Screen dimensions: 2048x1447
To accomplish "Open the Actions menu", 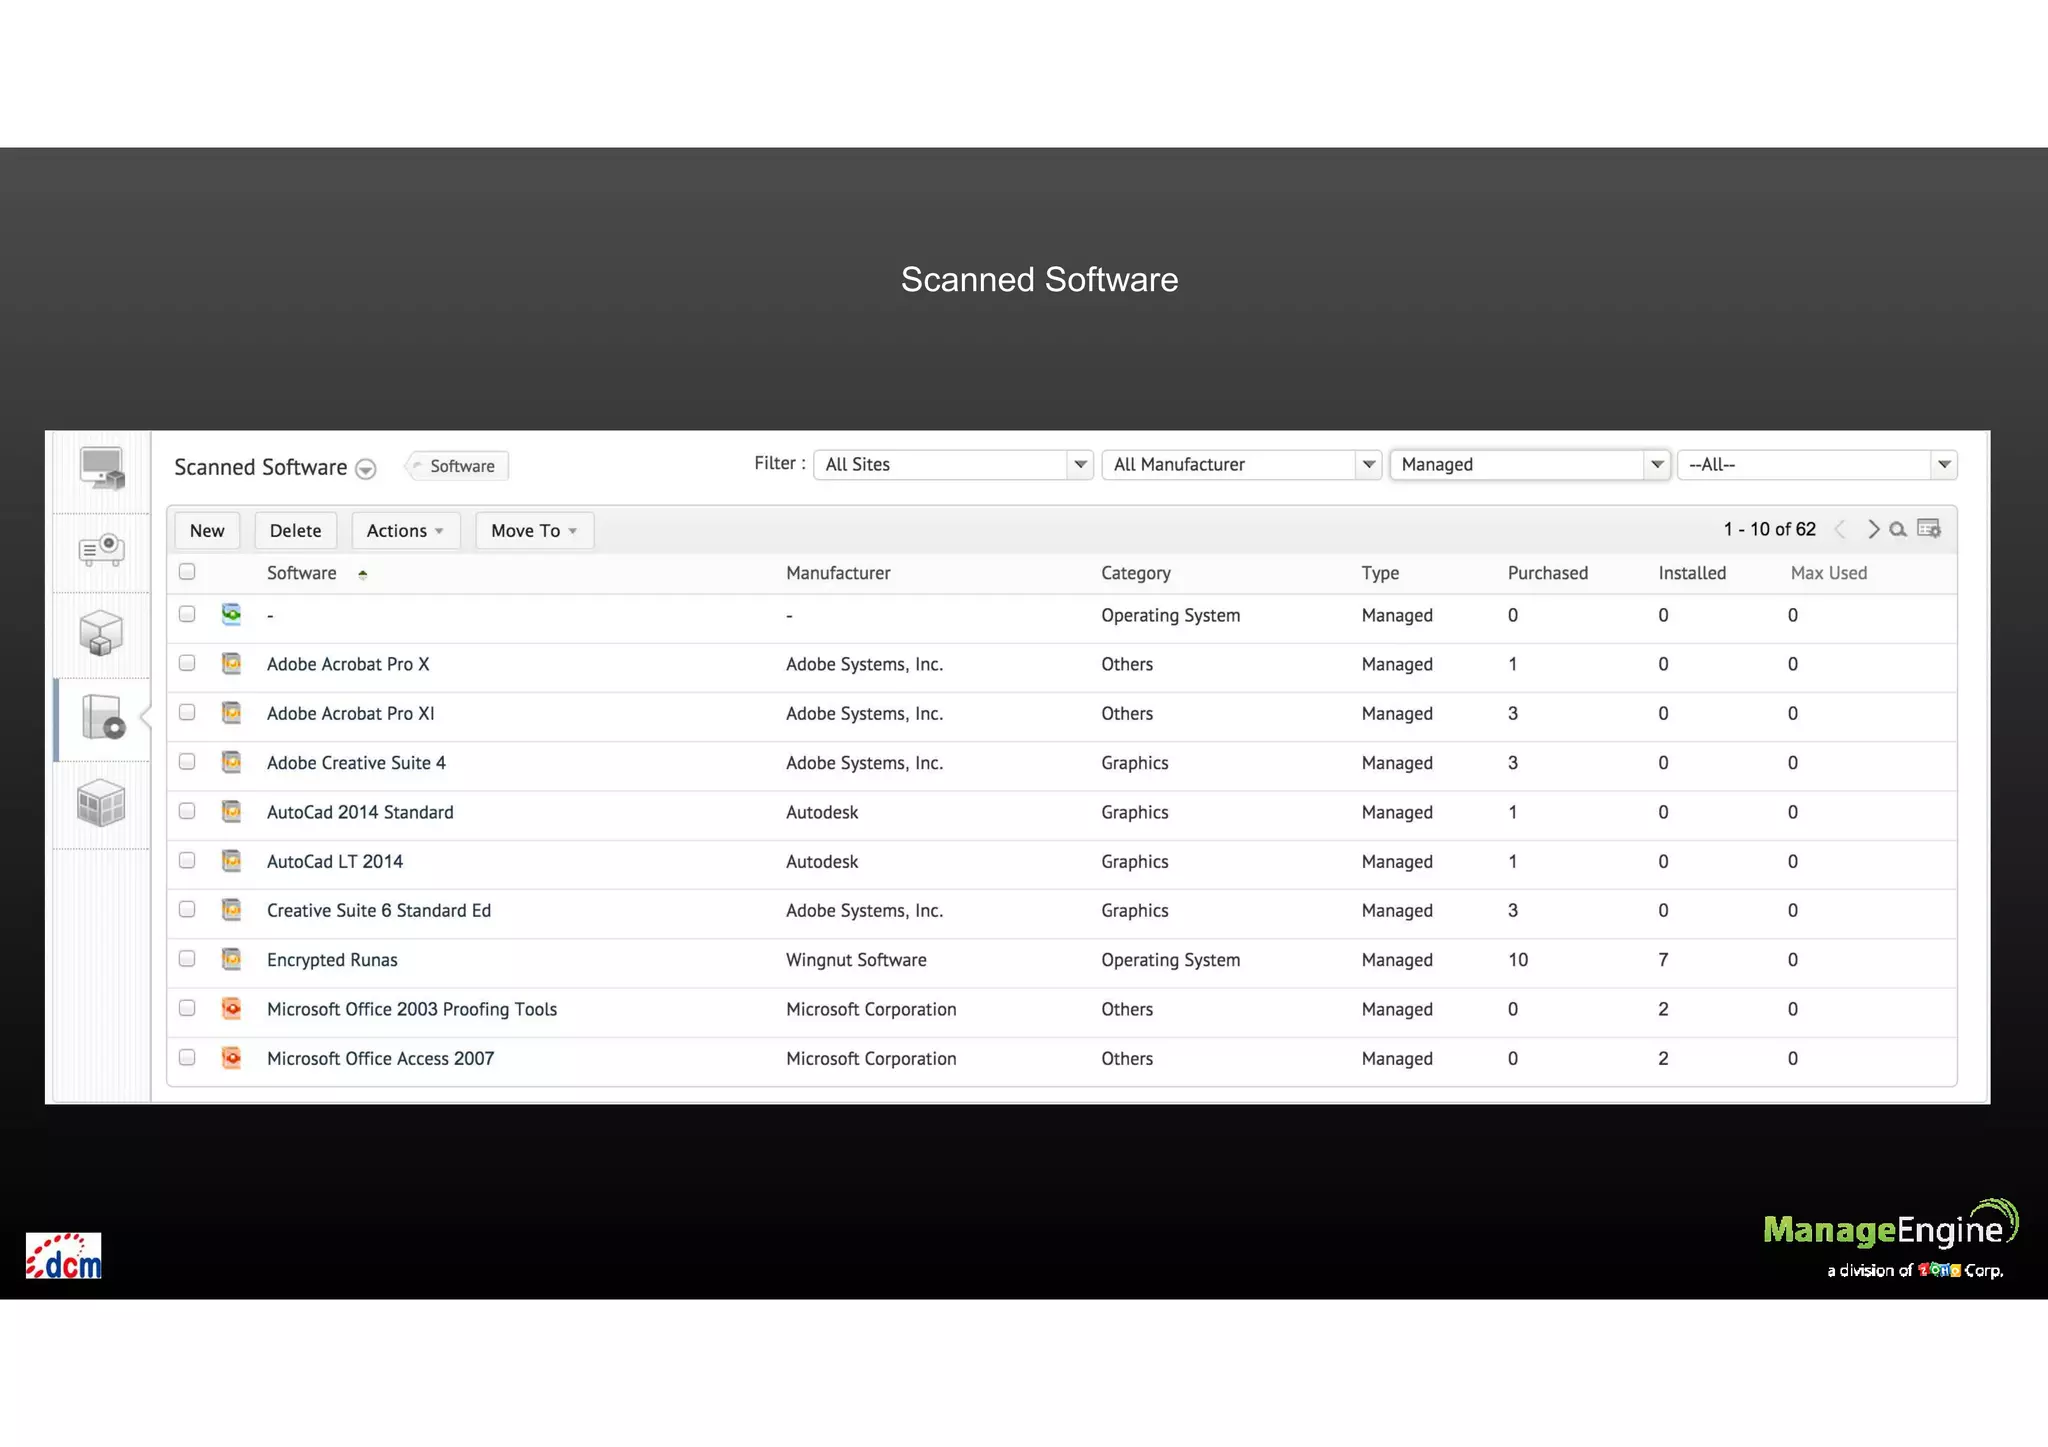I will click(x=405, y=531).
